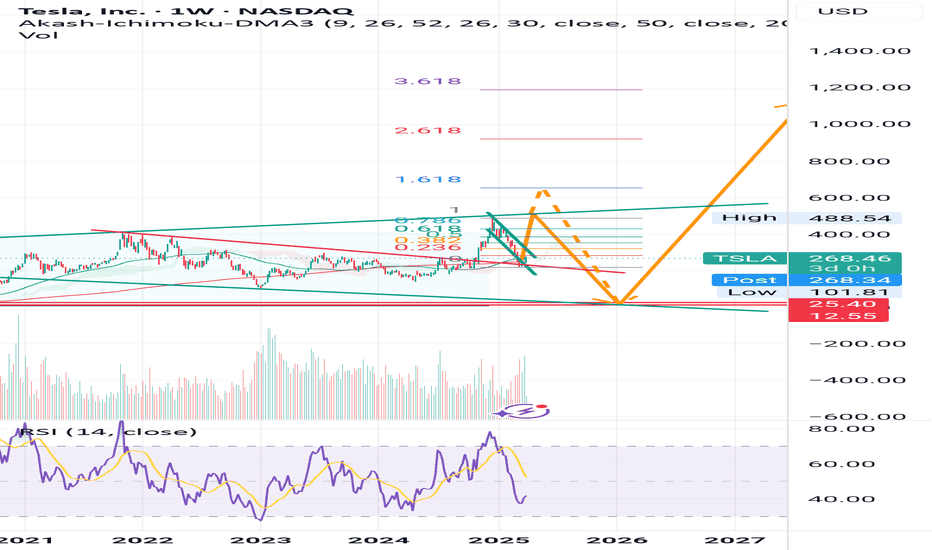Click the USD currency label
This screenshot has width=932, height=550.
(842, 11)
